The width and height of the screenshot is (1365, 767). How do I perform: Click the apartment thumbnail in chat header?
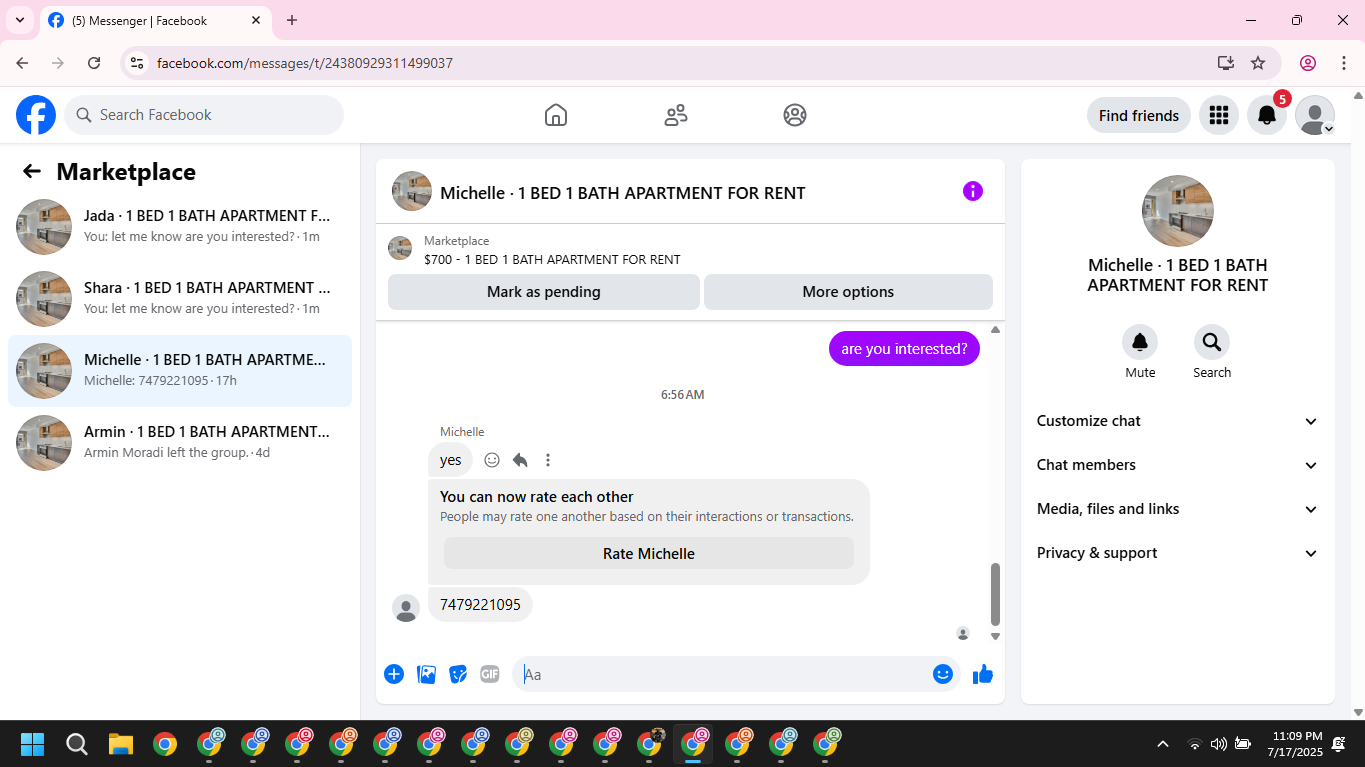click(x=412, y=191)
